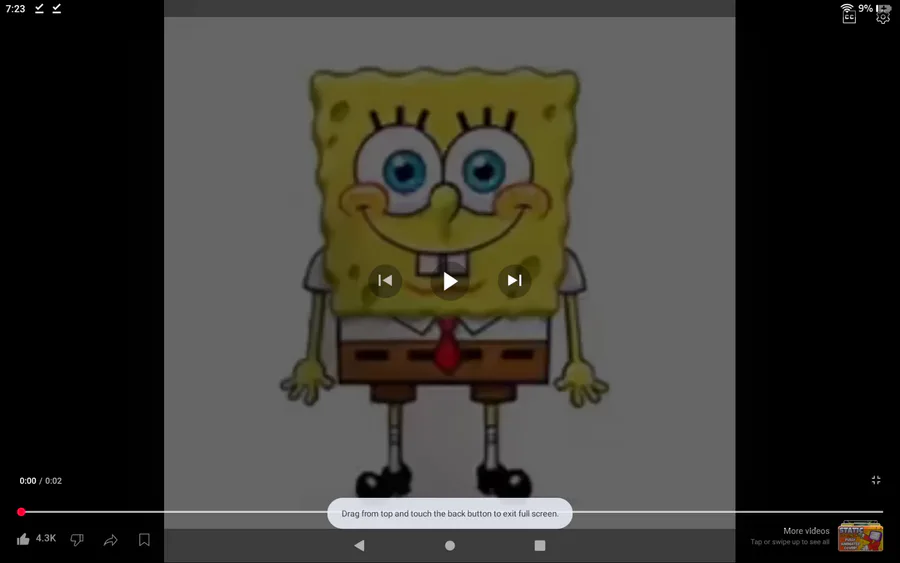Open the share arrow option
The image size is (900, 563).
click(x=111, y=539)
